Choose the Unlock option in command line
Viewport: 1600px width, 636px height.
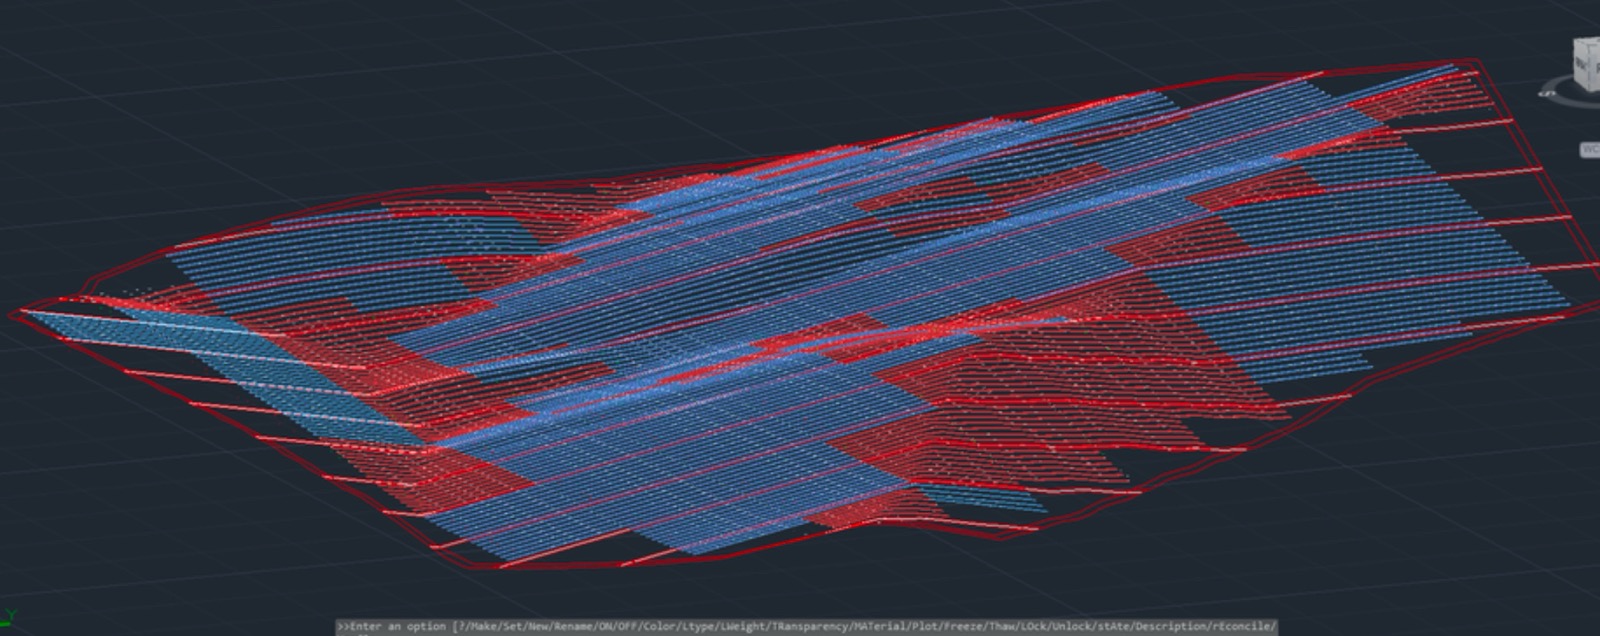pyautogui.click(x=1071, y=626)
